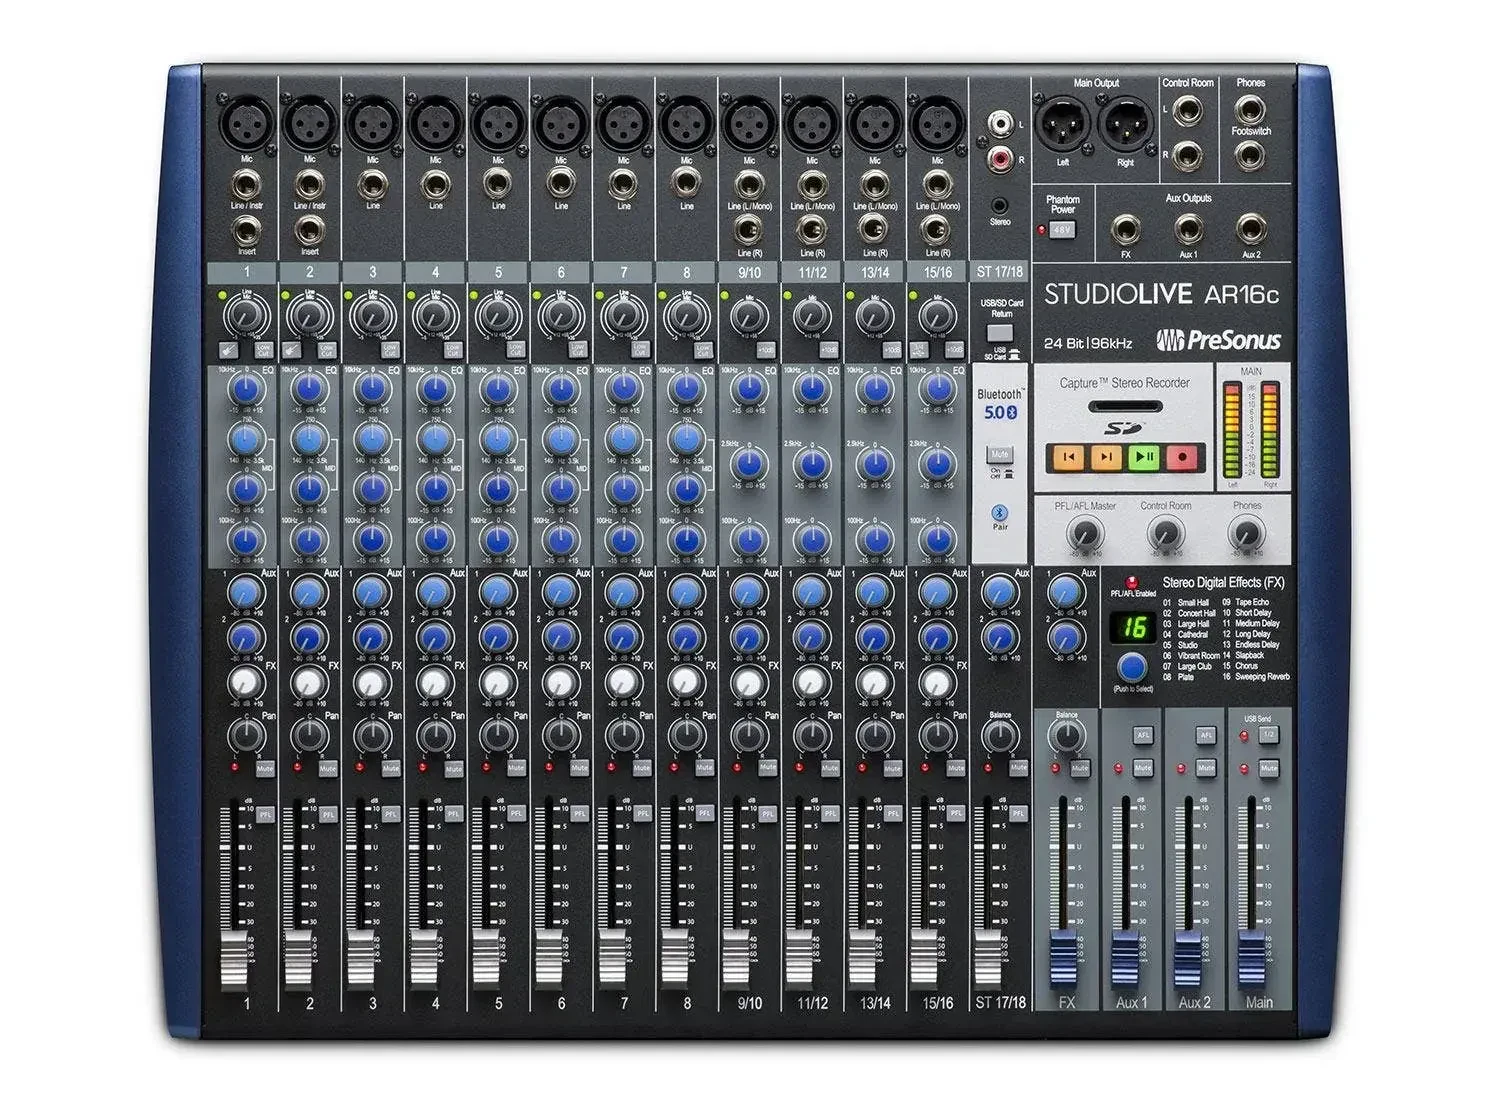Click the Bluetooth Pair button
The image size is (1500, 1112).
pos(1000,513)
